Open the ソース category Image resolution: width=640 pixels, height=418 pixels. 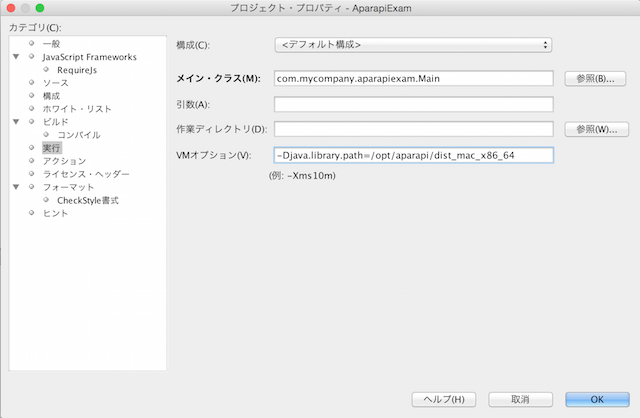[56, 83]
